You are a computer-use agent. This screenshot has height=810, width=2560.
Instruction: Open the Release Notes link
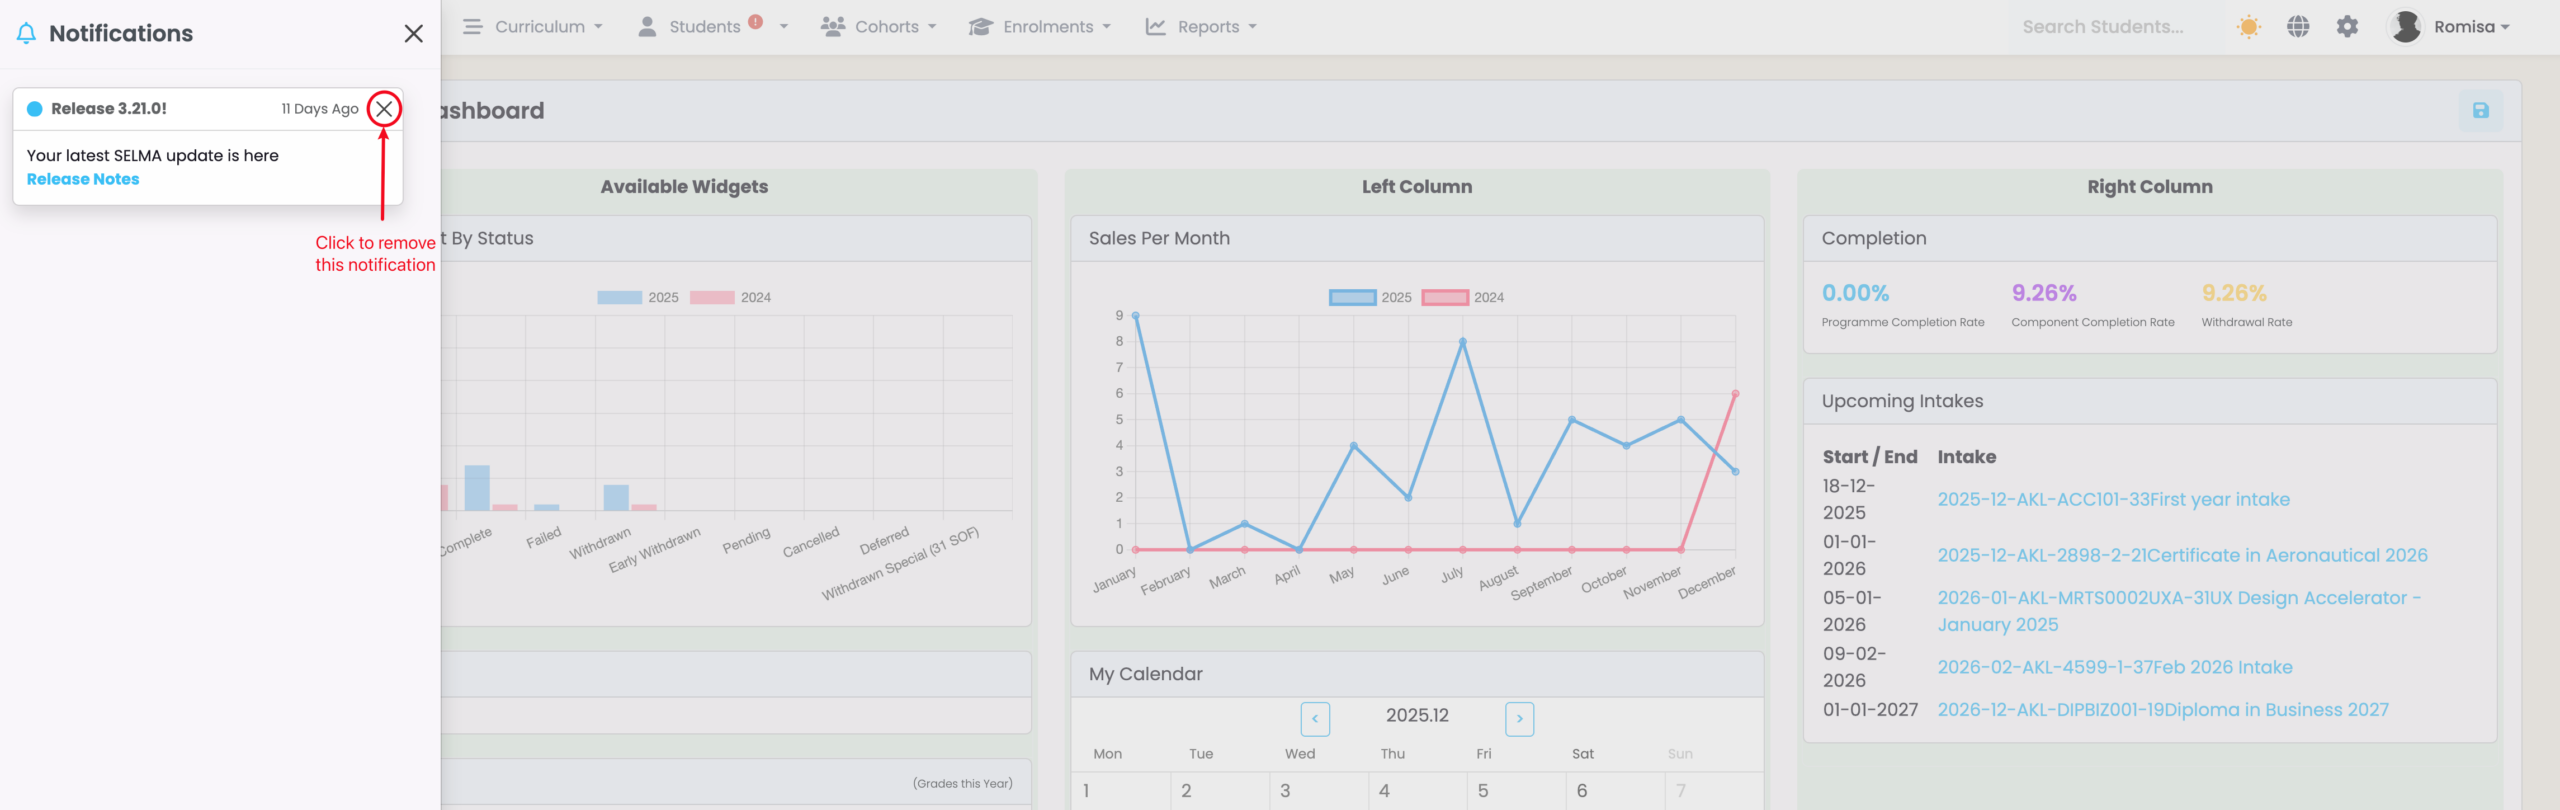click(83, 180)
